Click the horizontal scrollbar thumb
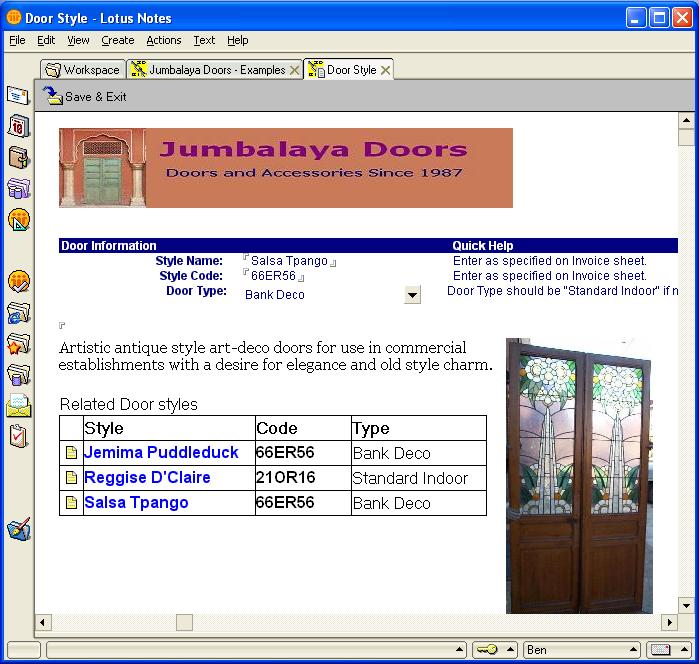 [184, 622]
